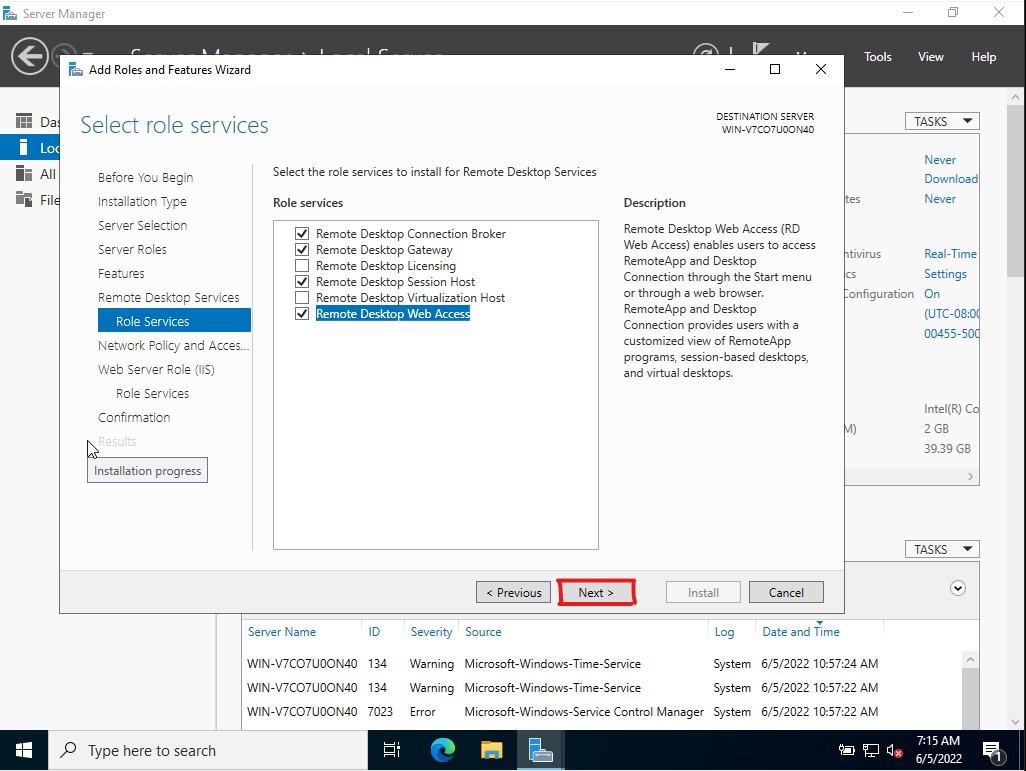This screenshot has height=771, width=1026.
Task: Open All Servers sidebar icon
Action: [x=24, y=173]
